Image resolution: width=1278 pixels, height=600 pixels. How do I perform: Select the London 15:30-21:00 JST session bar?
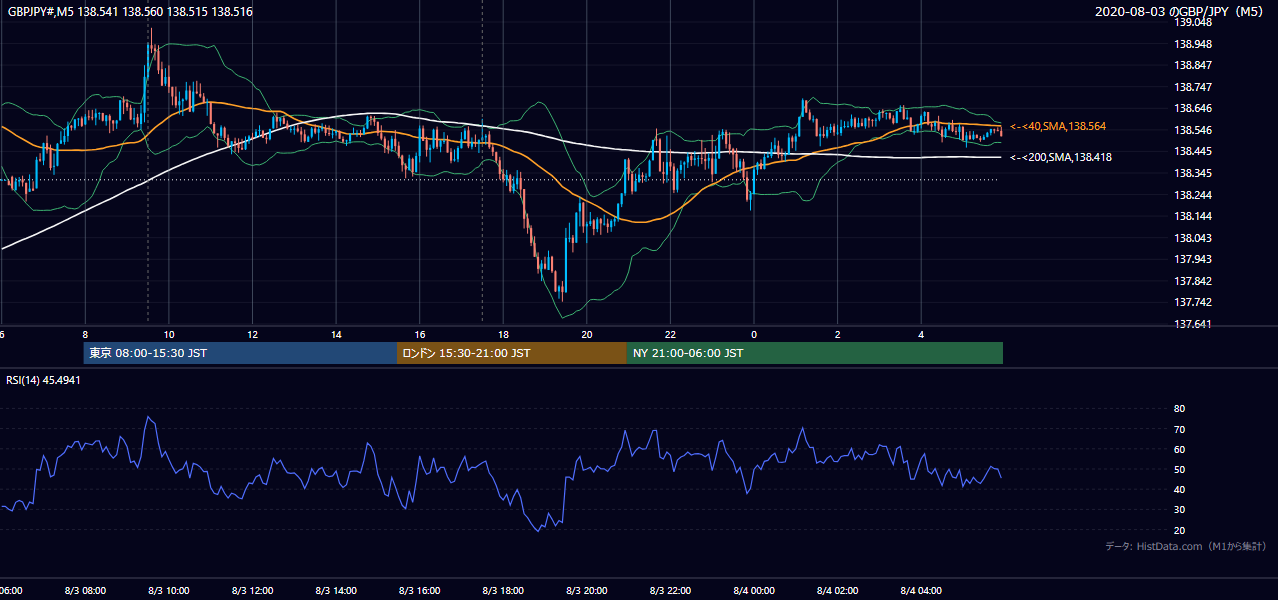click(x=512, y=353)
